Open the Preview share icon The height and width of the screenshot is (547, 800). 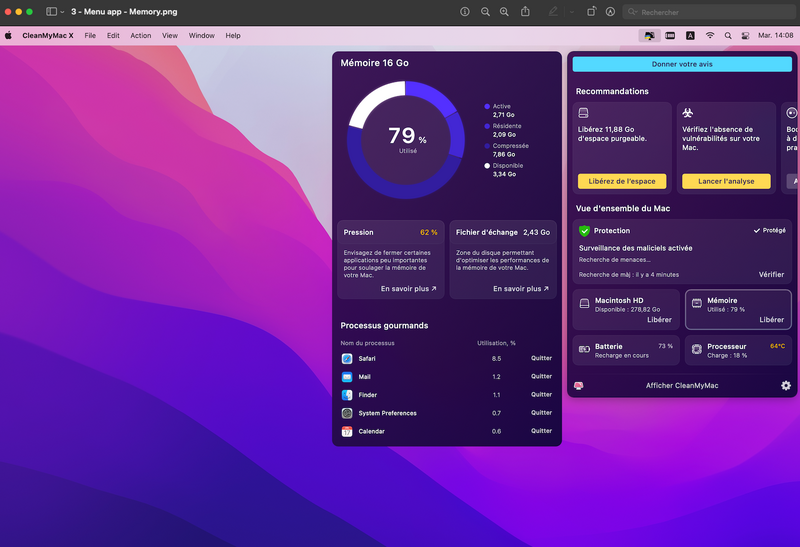click(525, 11)
